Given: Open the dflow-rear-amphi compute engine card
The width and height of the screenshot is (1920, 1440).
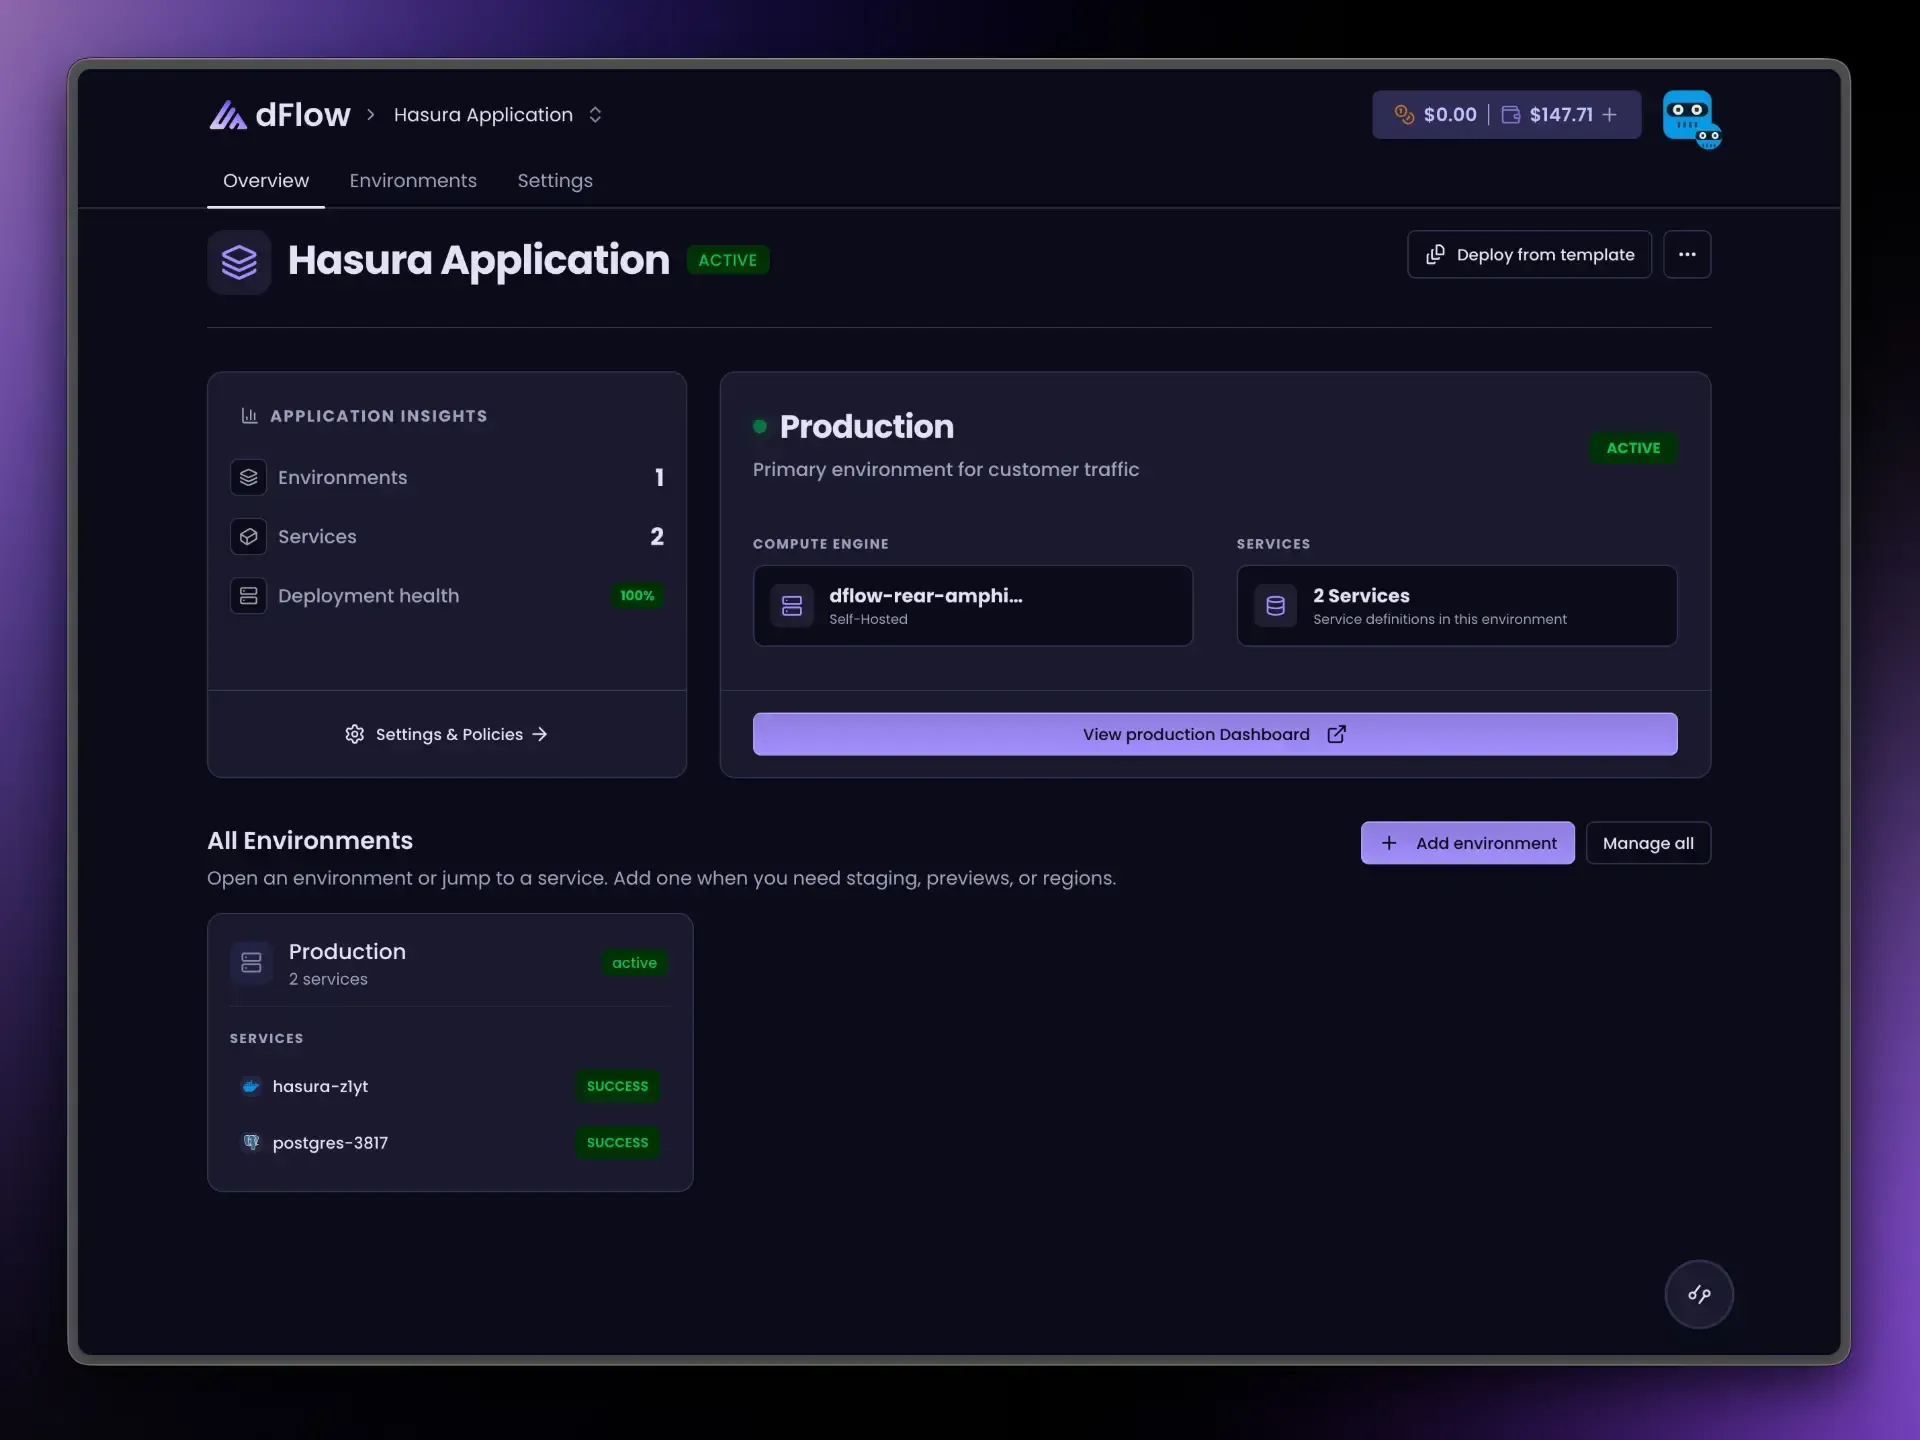Looking at the screenshot, I should tap(972, 606).
